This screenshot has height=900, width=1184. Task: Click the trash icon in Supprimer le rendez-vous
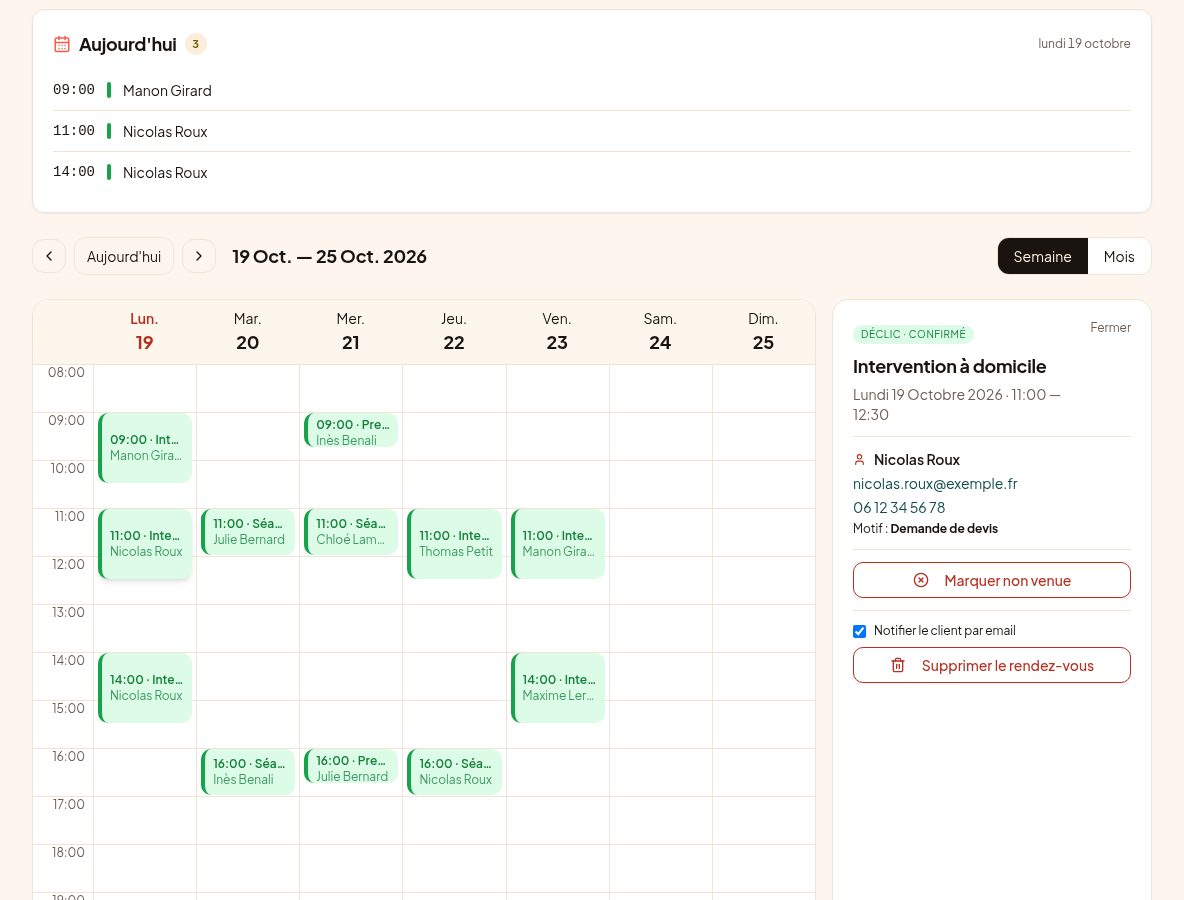898,665
